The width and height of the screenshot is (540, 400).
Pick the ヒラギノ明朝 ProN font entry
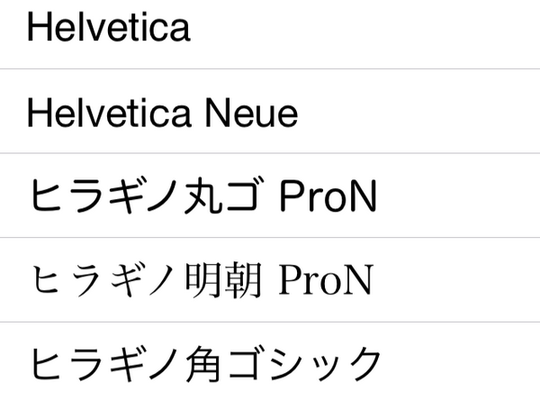270,280
